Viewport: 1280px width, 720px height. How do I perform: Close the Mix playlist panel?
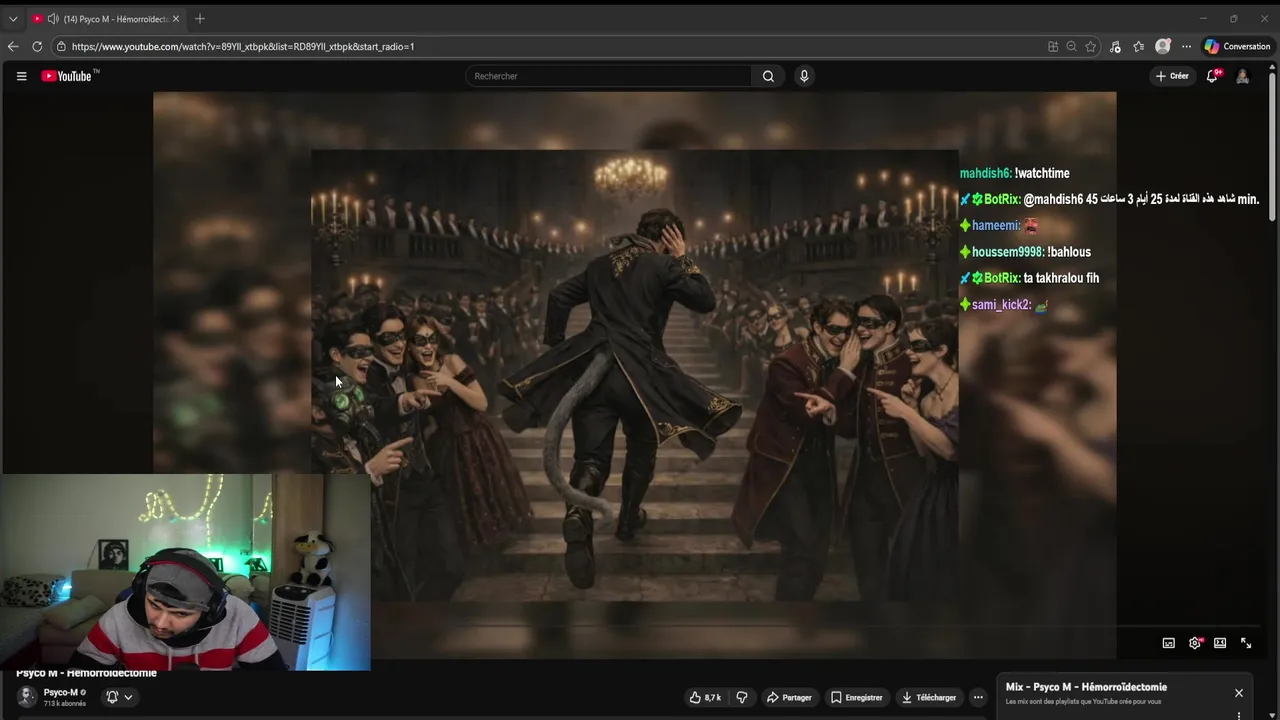coord(1239,693)
